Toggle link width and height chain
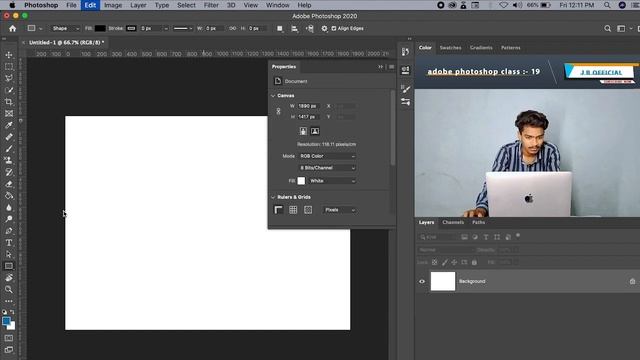Screen dimensions: 640x360 pyautogui.click(x=278, y=111)
